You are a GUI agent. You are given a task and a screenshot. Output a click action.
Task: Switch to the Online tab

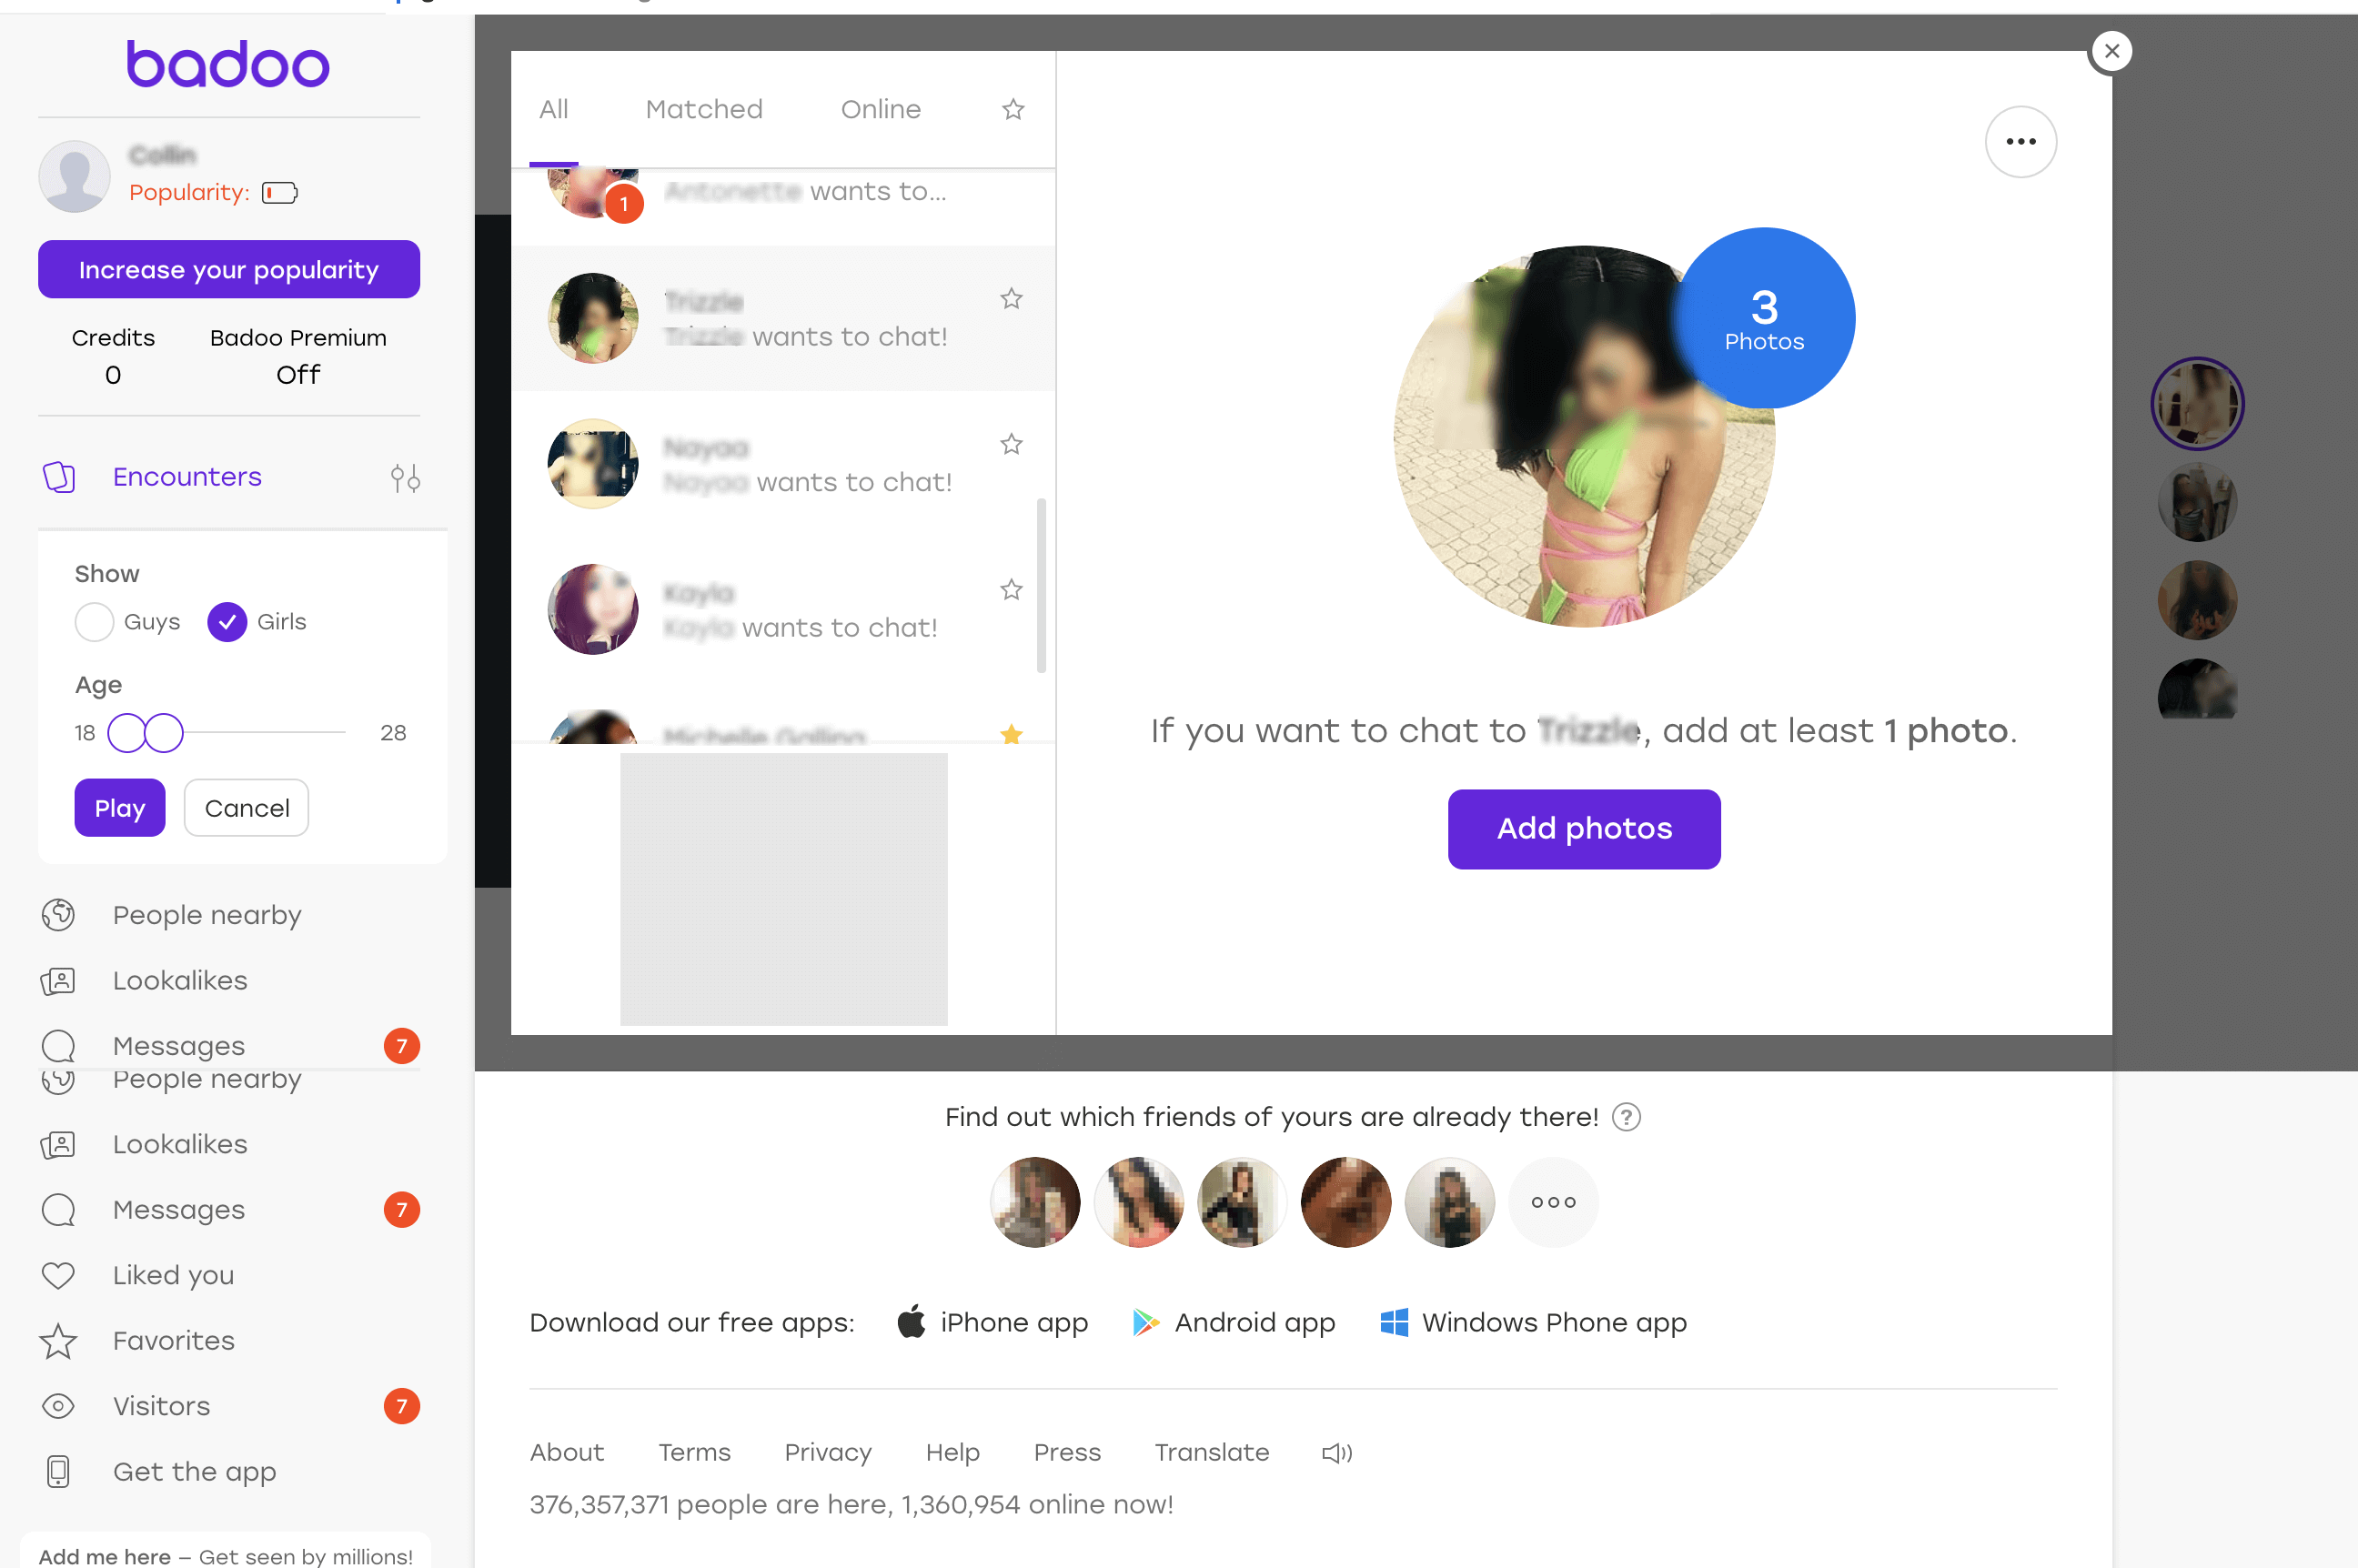coord(881,106)
